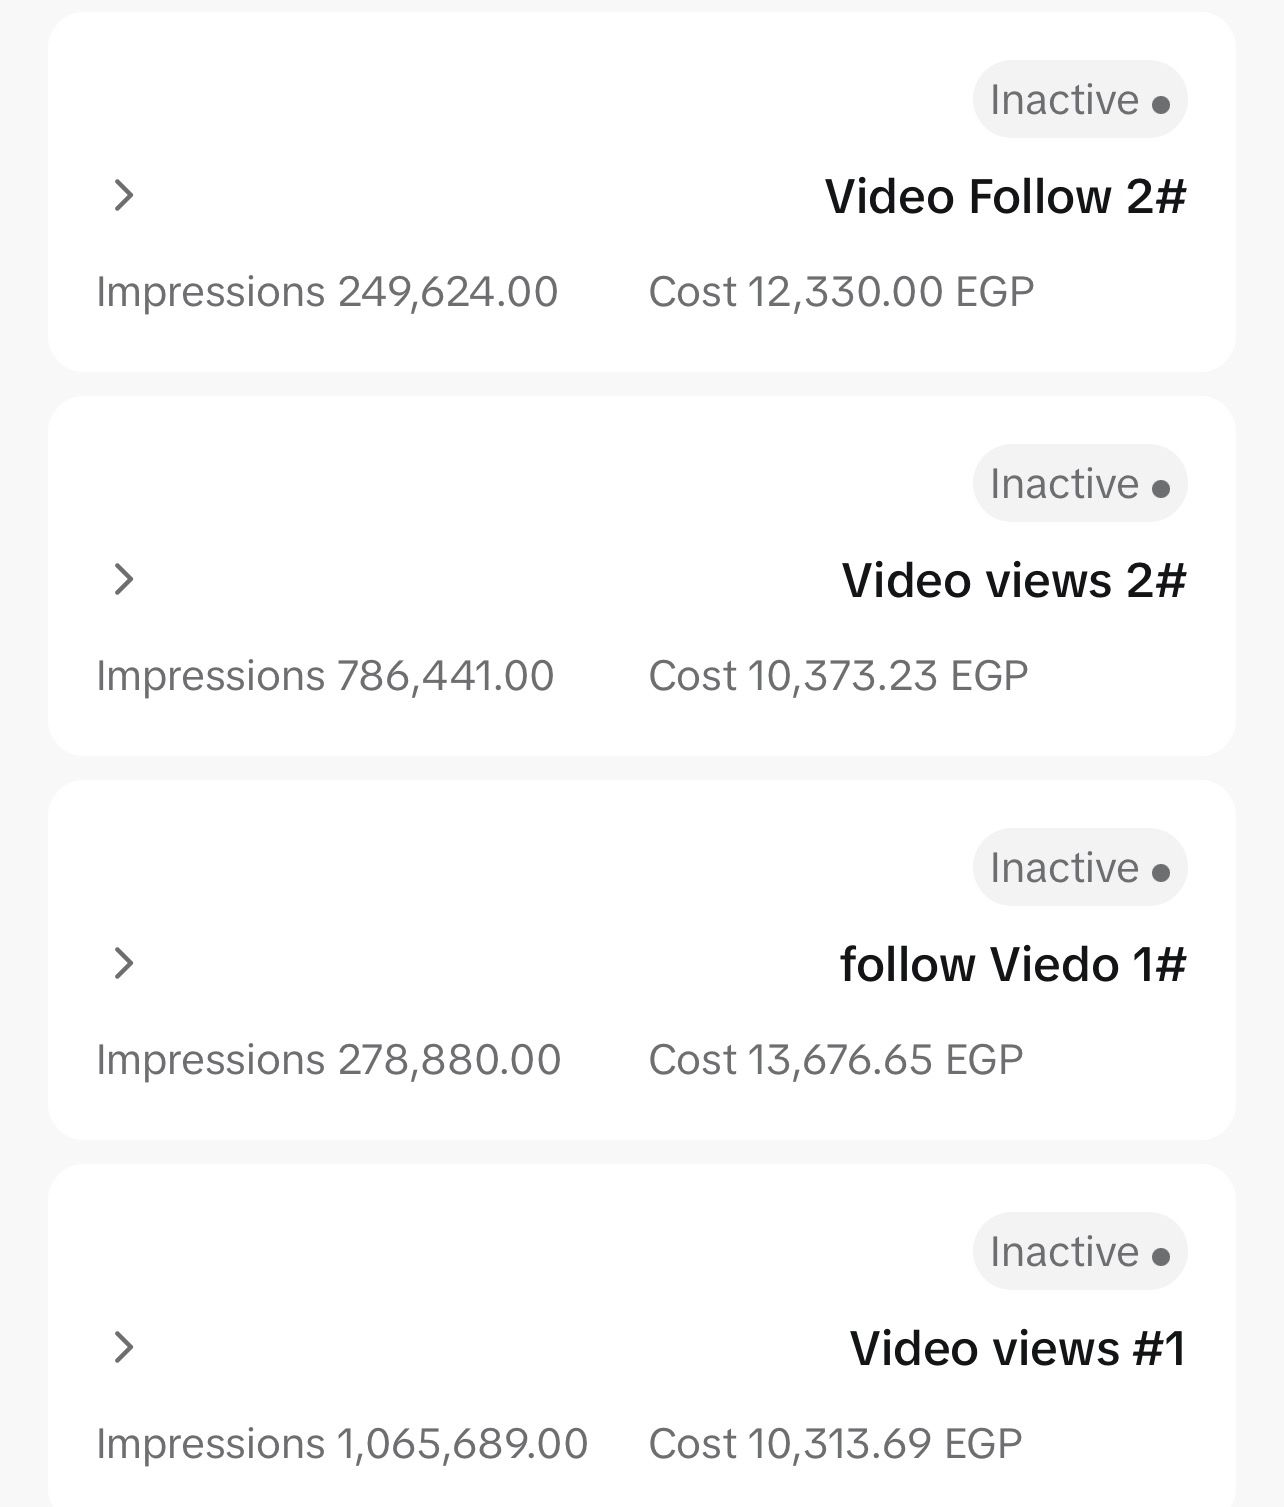Click the Inactive badge on Video Follow 2#
The height and width of the screenshot is (1507, 1284).
pyautogui.click(x=1079, y=100)
